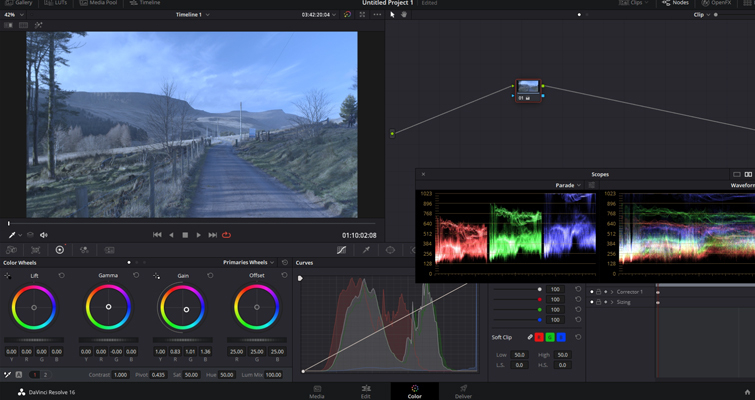Switch to the Deliver page tab

[463, 392]
